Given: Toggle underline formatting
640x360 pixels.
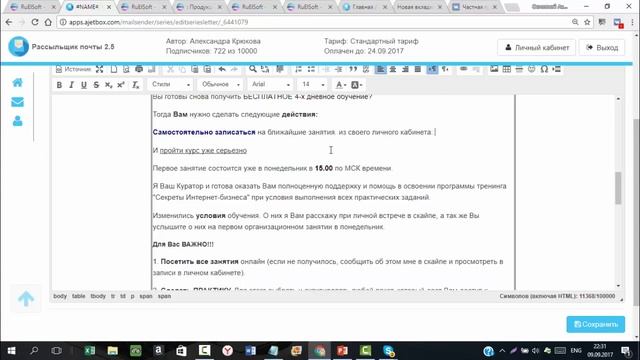Looking at the screenshot, I should 84,85.
